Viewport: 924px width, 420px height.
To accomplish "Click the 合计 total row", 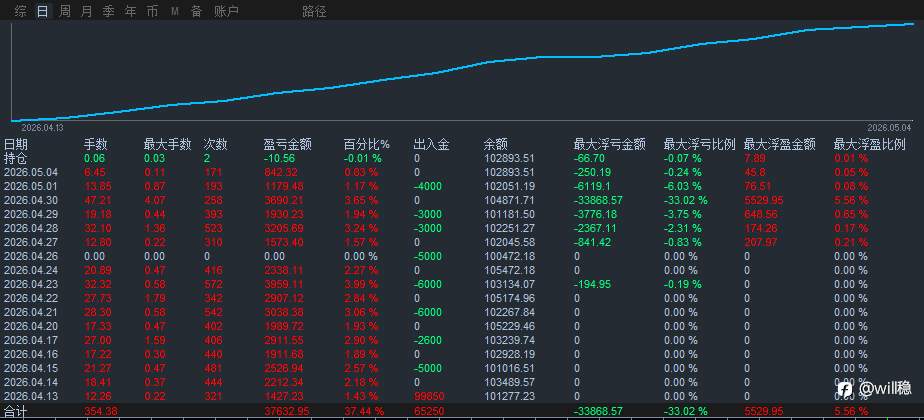I will point(462,411).
